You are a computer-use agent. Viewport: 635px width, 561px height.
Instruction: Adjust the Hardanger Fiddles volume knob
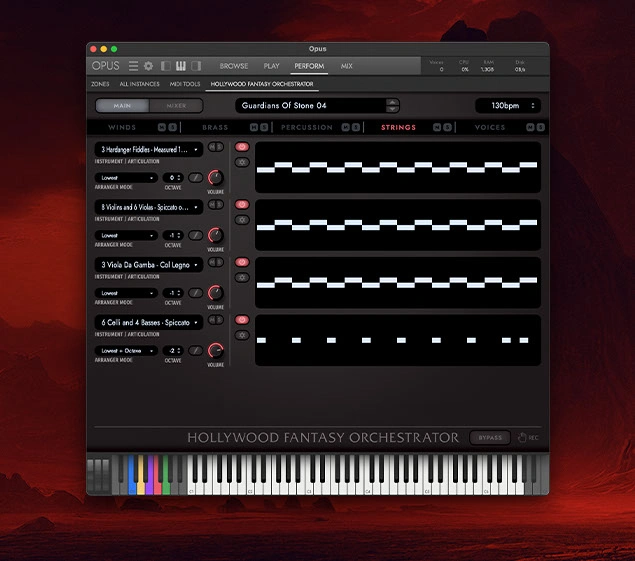[215, 177]
